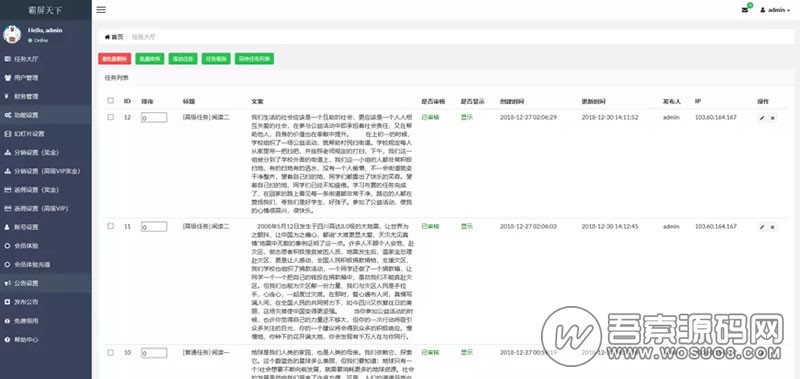Check the checkbox for task ID 12
Screen dimensions: 800x379
111,117
